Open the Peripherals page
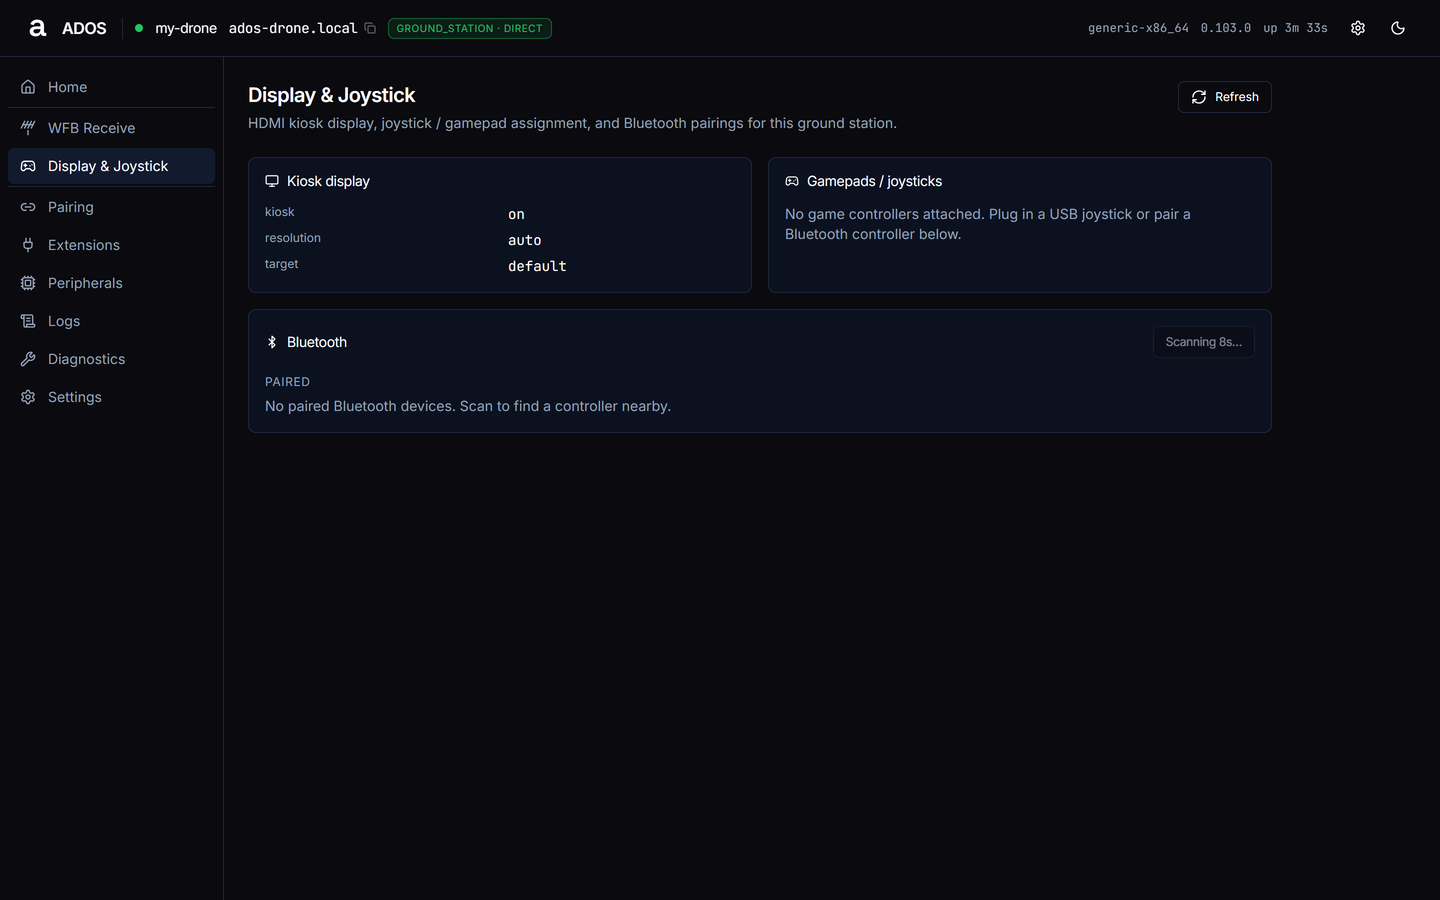Image resolution: width=1440 pixels, height=900 pixels. (111, 283)
